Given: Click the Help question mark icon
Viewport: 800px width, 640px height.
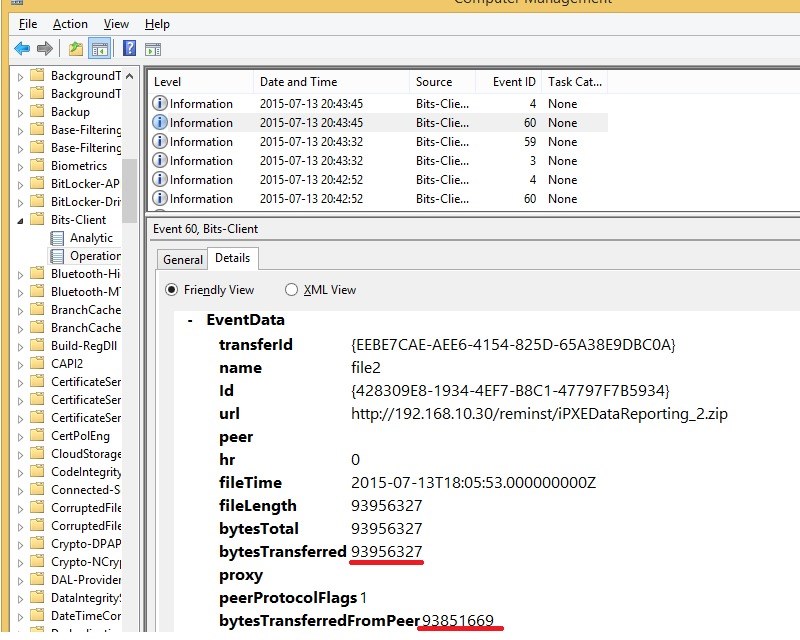Looking at the screenshot, I should click(x=128, y=48).
